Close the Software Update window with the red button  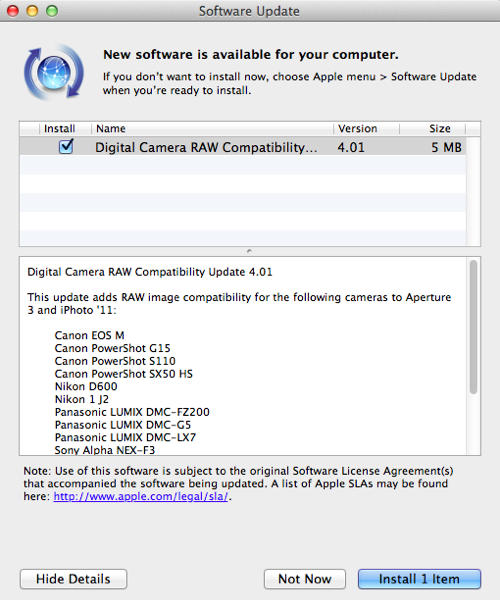(13, 11)
